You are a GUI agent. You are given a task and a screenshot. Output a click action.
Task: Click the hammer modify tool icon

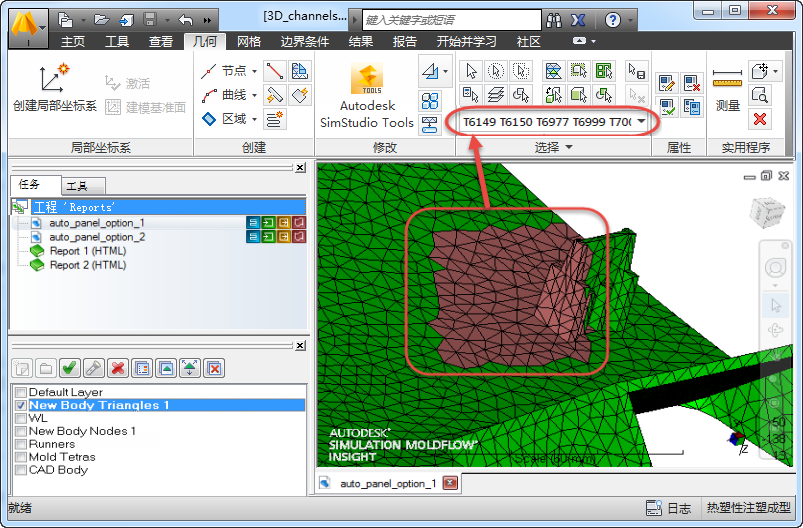[274, 95]
